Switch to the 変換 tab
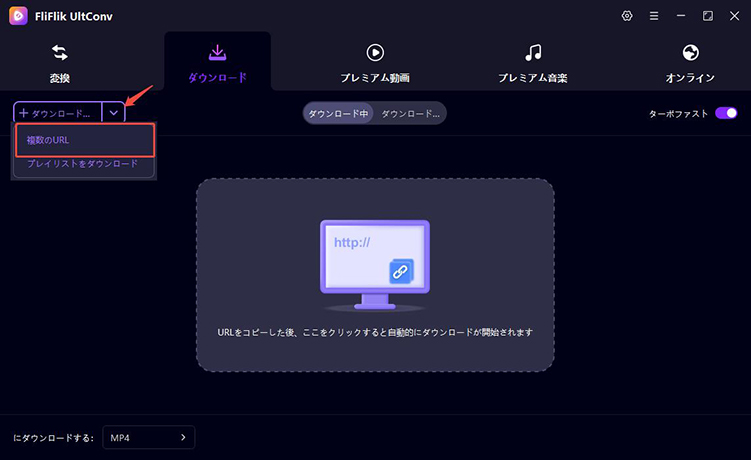 pyautogui.click(x=60, y=63)
